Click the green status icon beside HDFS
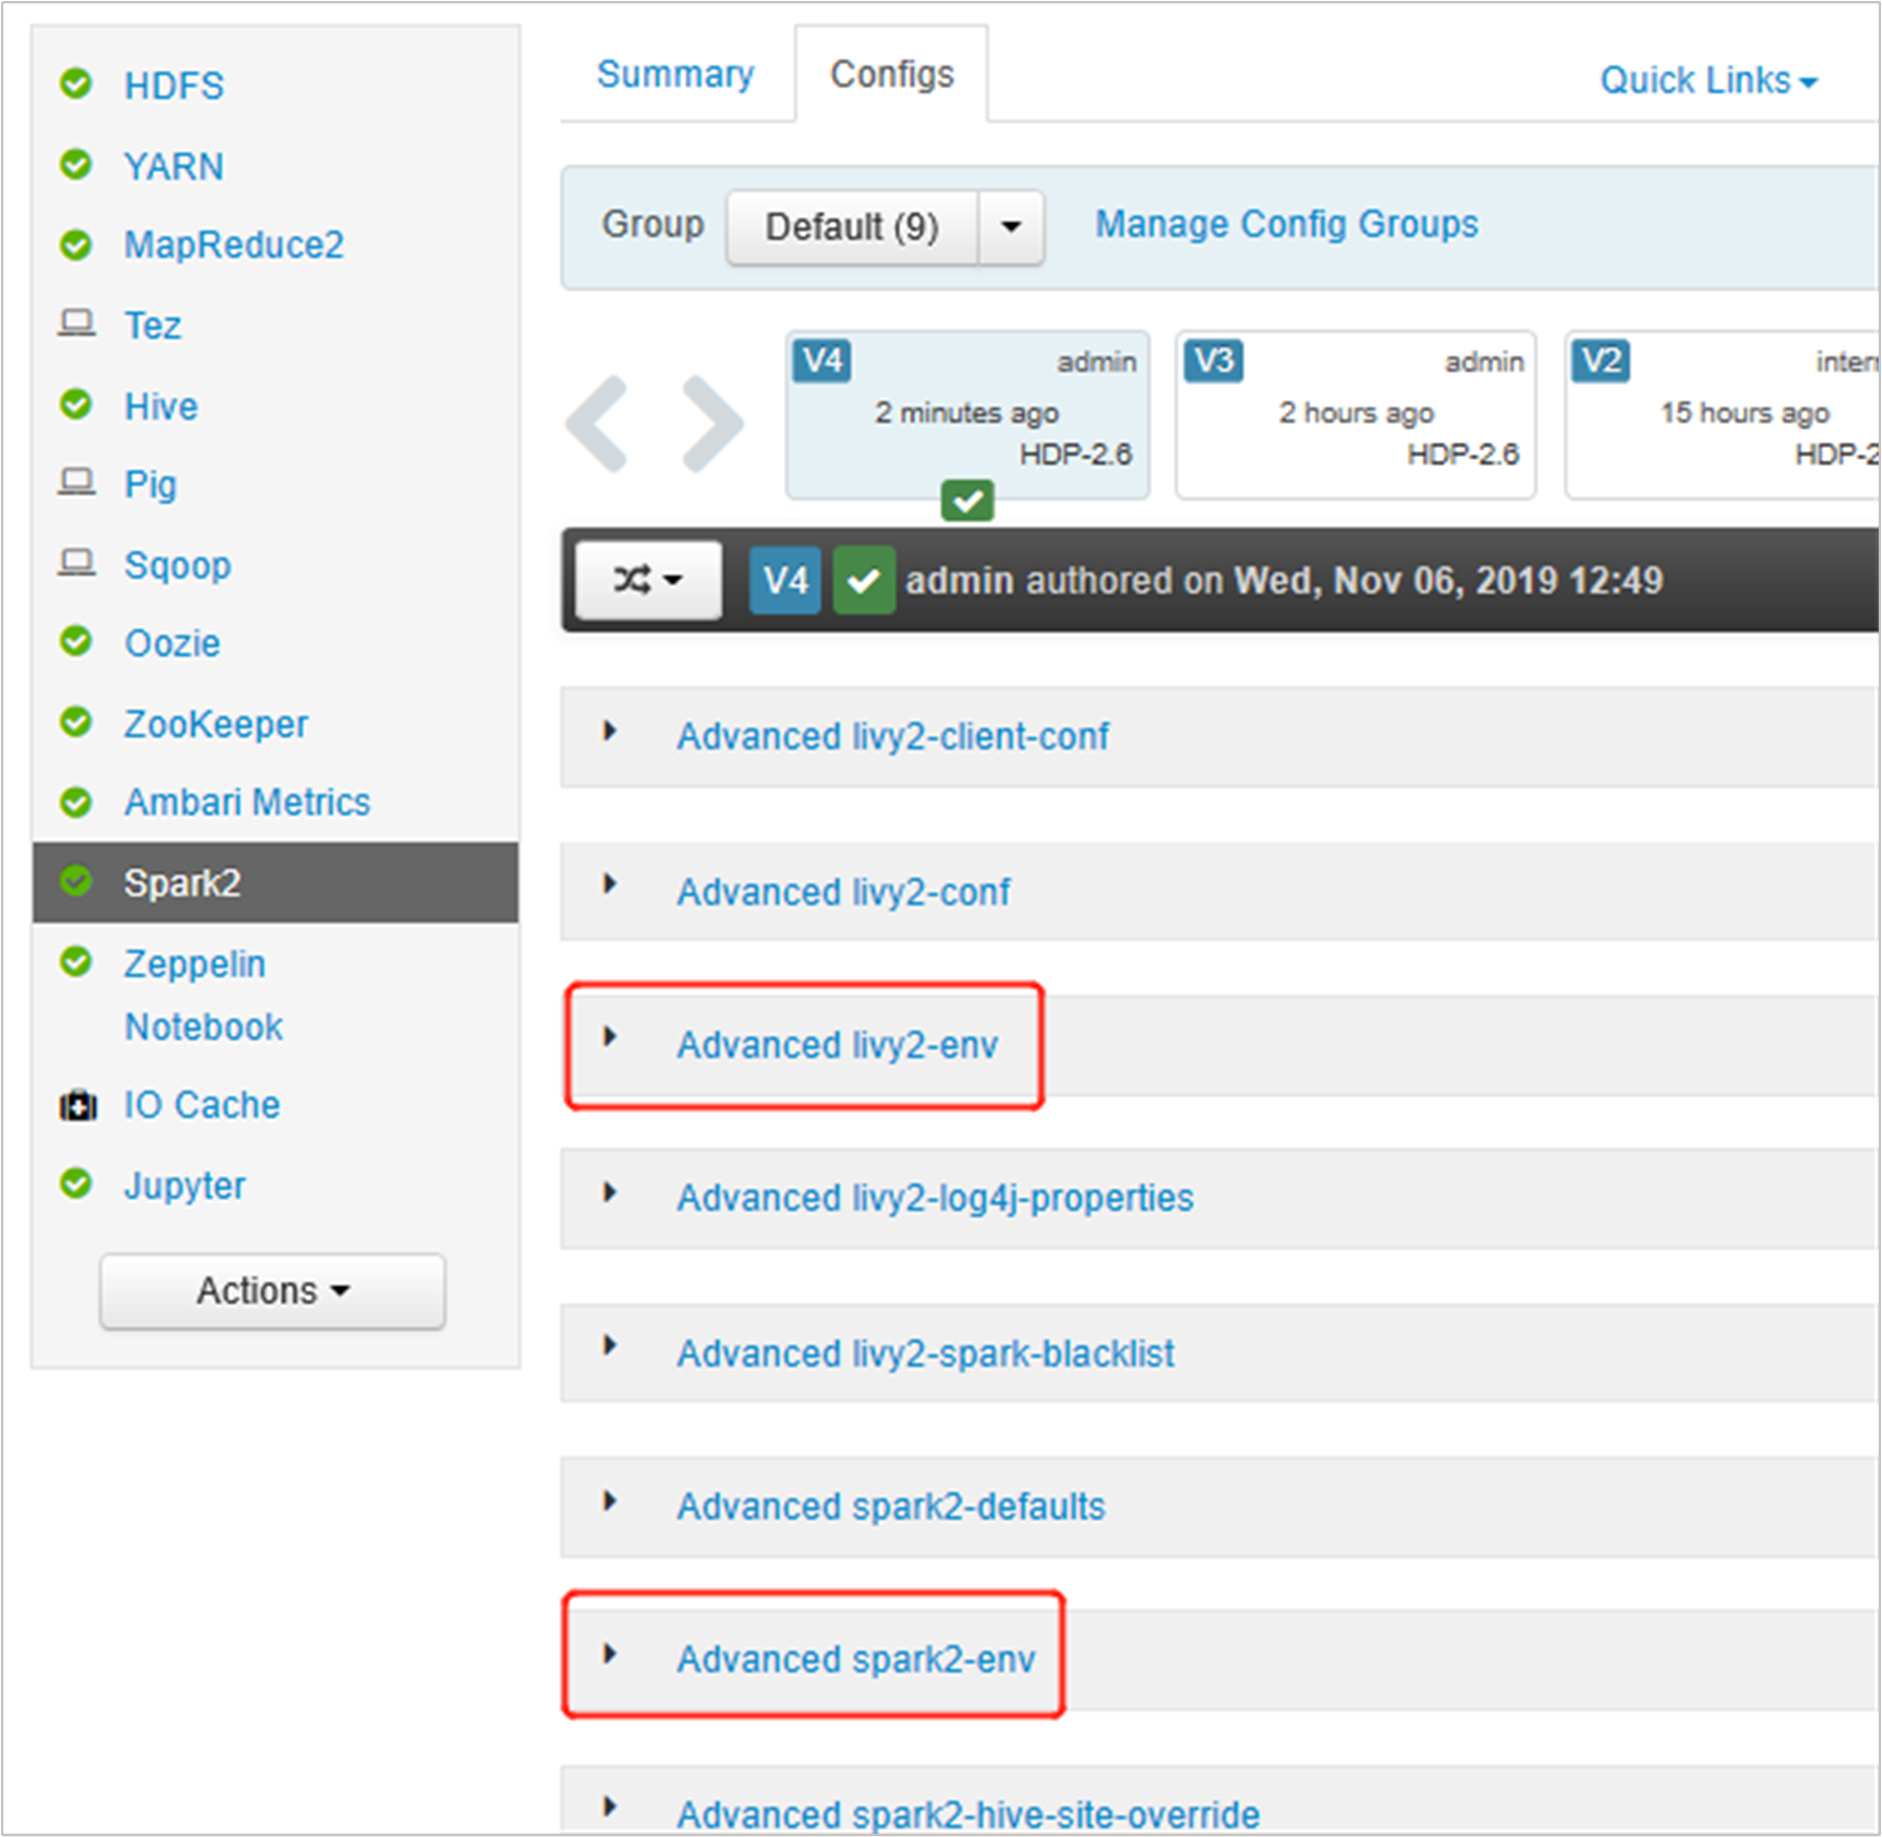This screenshot has width=1882, height=1837. tap(76, 83)
